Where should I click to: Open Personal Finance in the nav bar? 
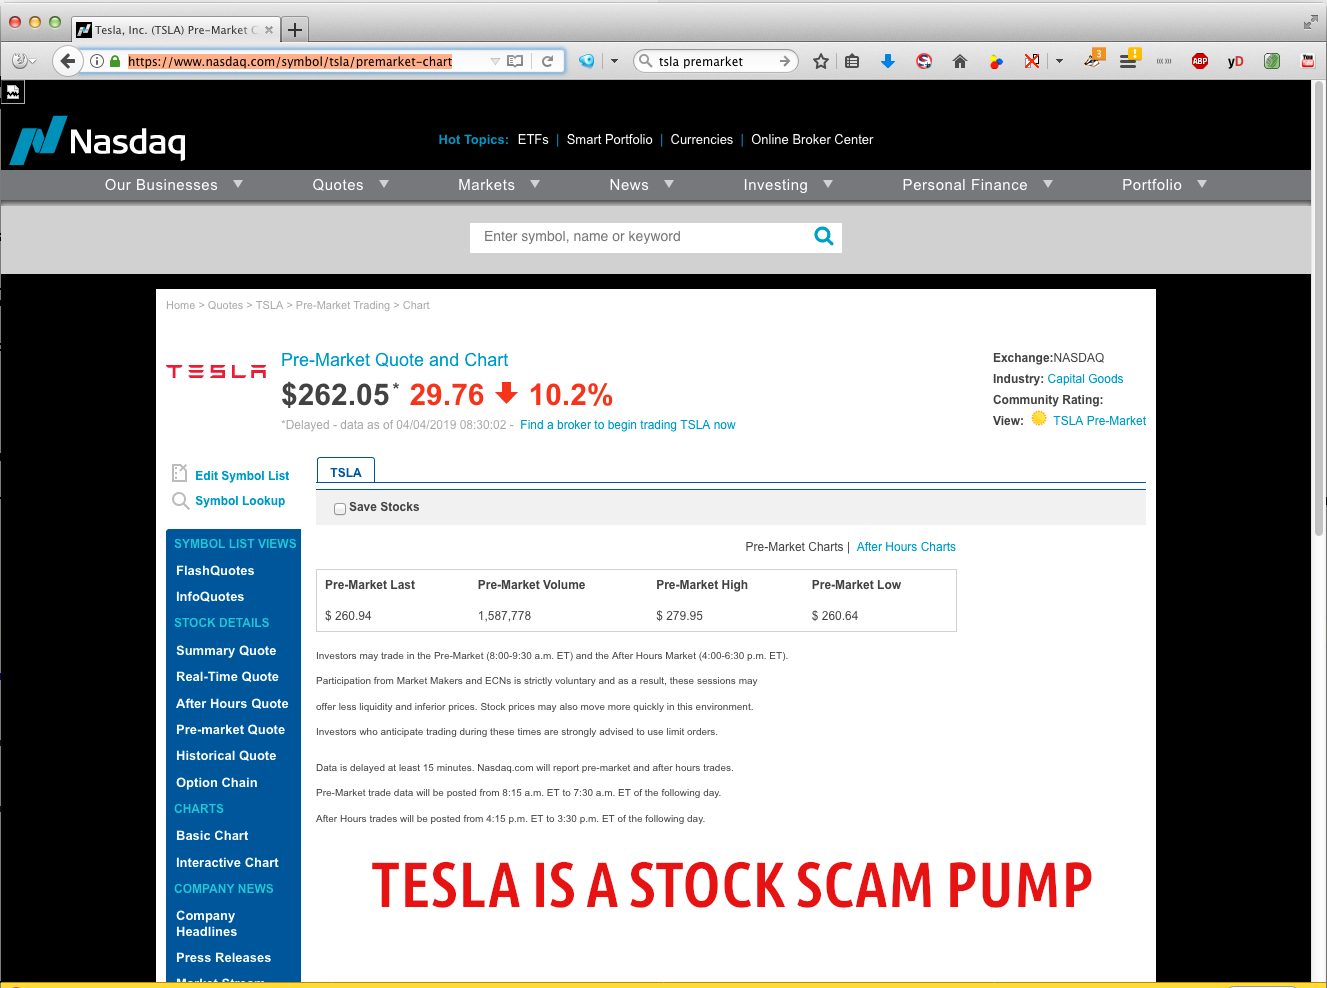point(965,185)
